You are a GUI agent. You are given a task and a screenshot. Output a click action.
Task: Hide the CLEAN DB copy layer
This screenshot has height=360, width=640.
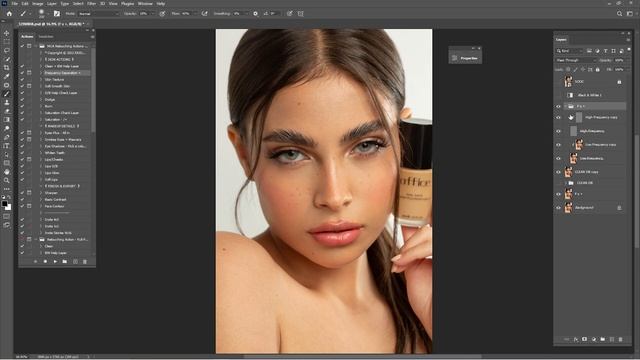point(558,172)
